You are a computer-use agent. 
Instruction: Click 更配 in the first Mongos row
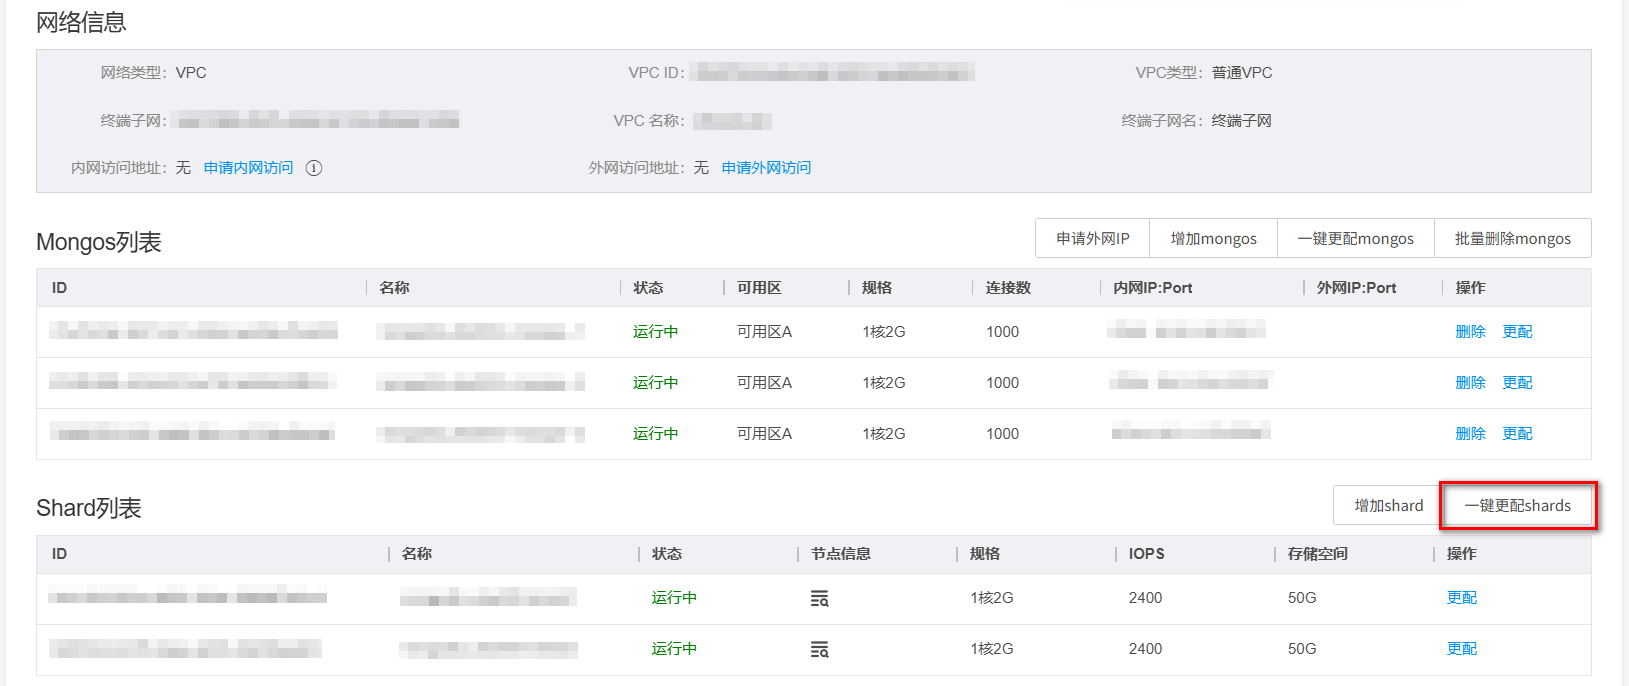[1517, 332]
